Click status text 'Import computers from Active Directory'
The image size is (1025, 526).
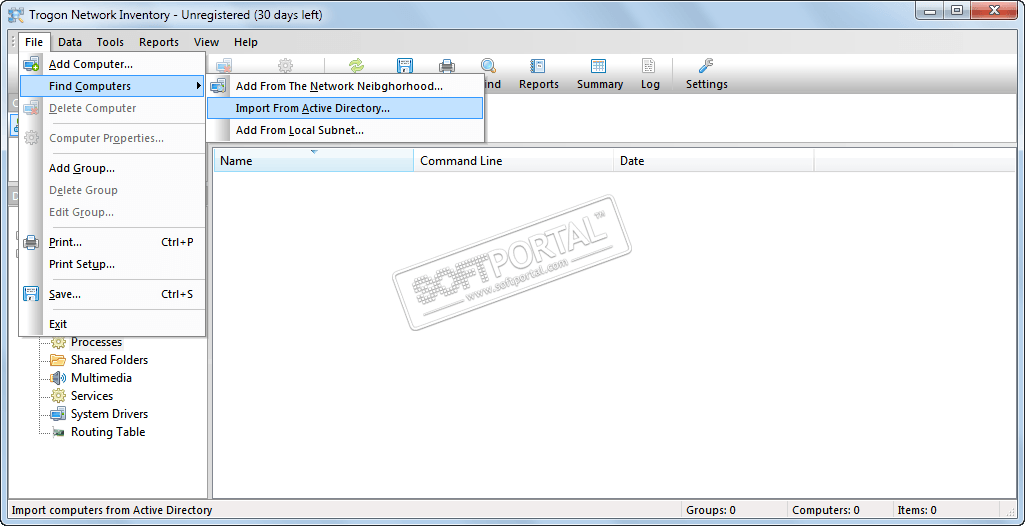[112, 510]
